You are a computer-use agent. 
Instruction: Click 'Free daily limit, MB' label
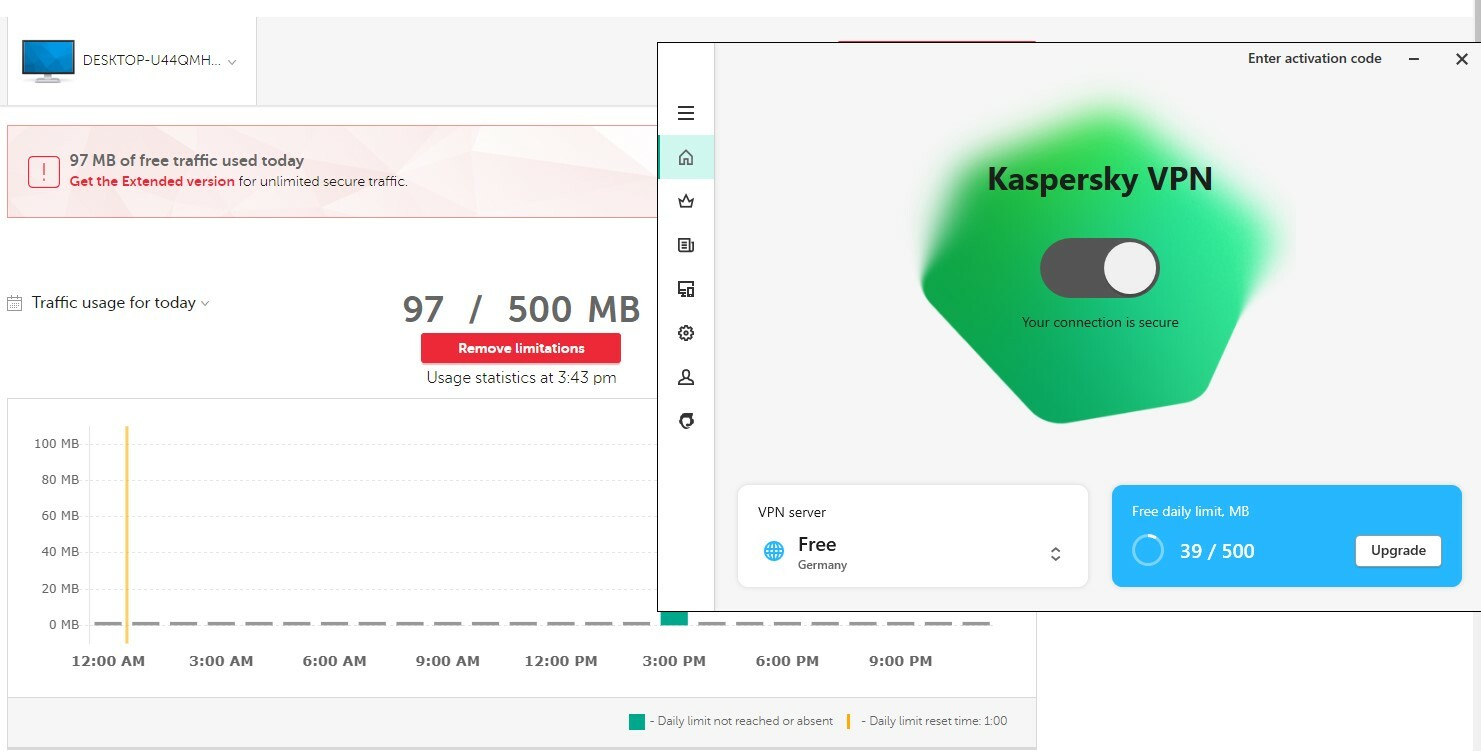click(1190, 511)
